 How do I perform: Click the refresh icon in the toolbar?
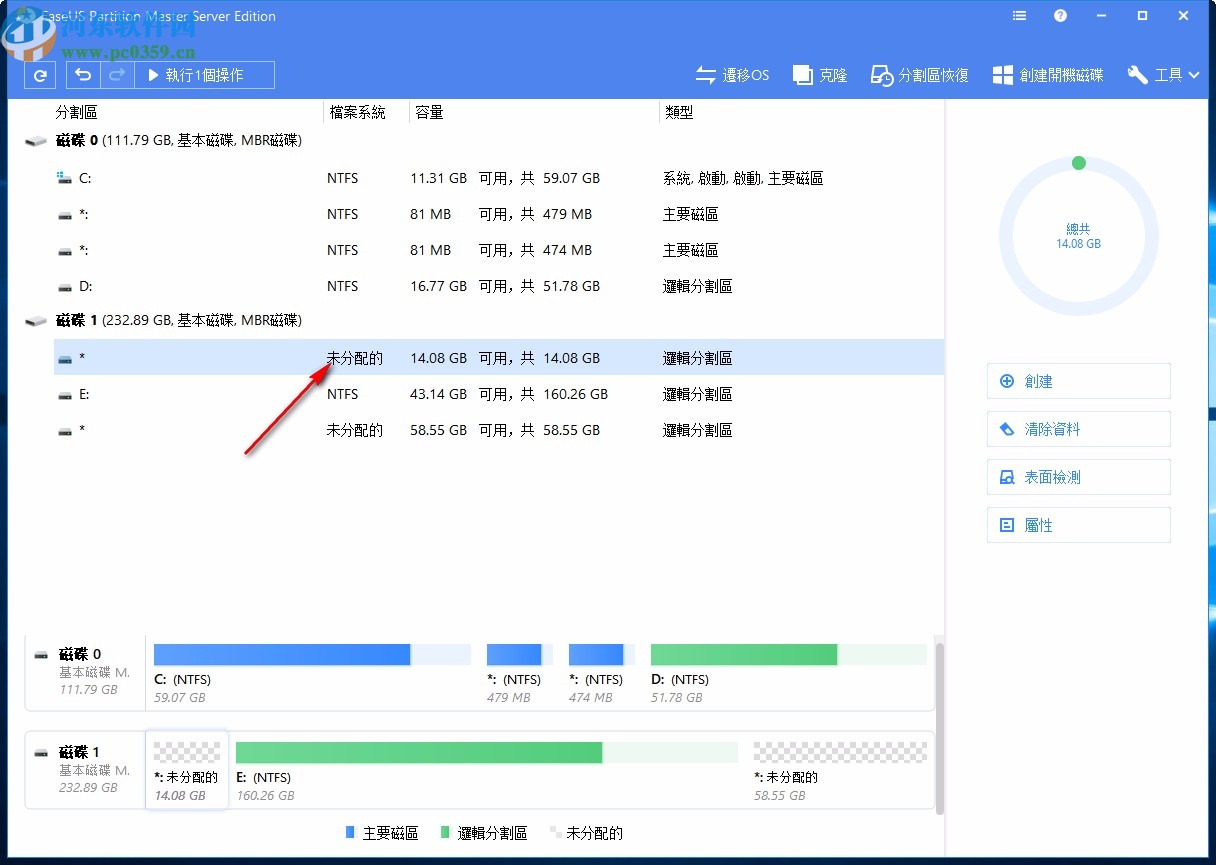[39, 74]
